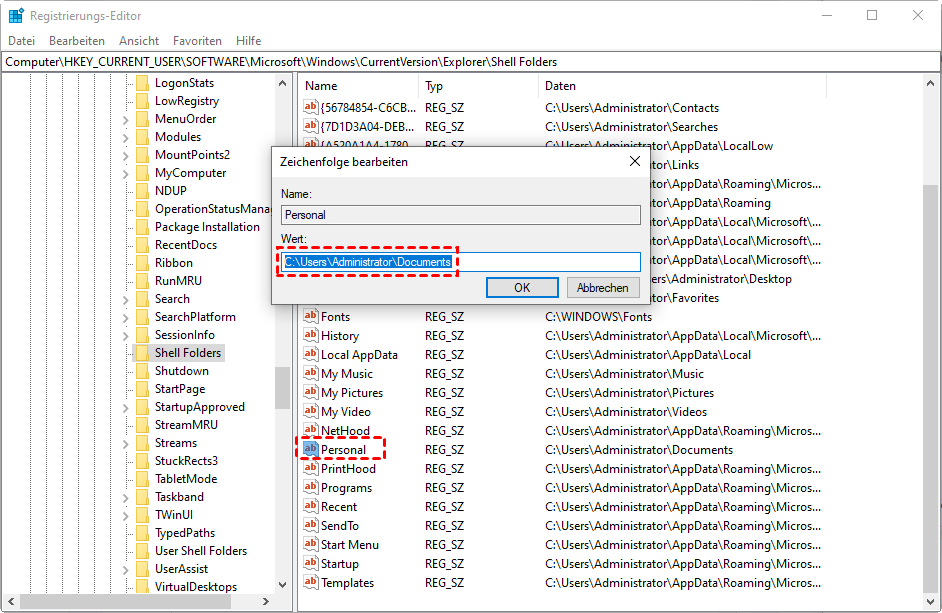Click the folder icon of User Shell Folders

pyautogui.click(x=142, y=550)
